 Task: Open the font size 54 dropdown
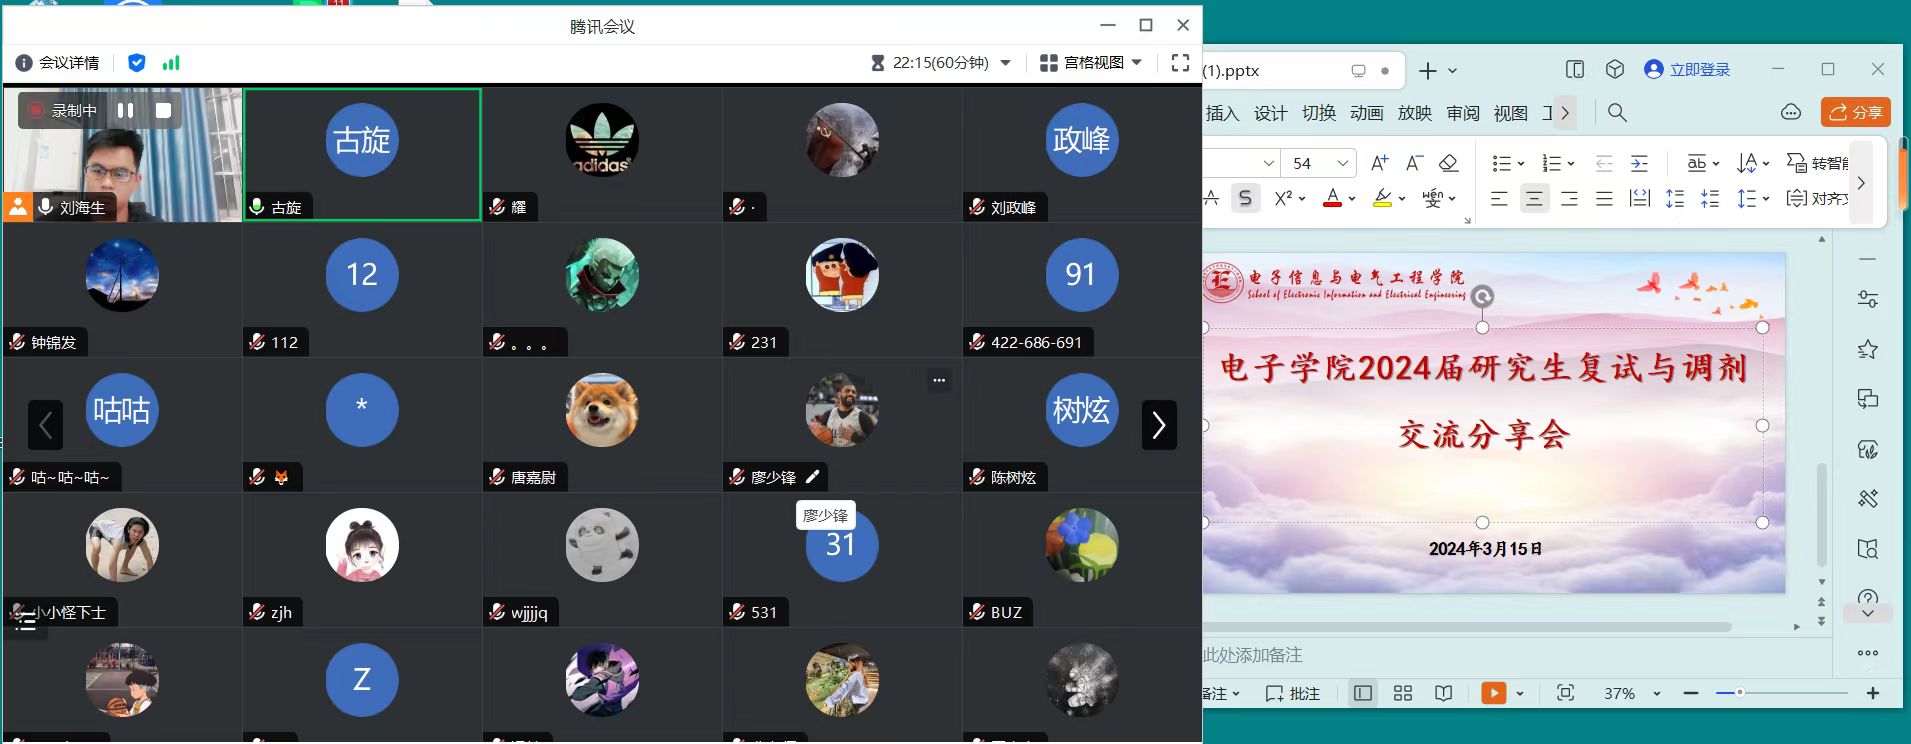tap(1343, 163)
